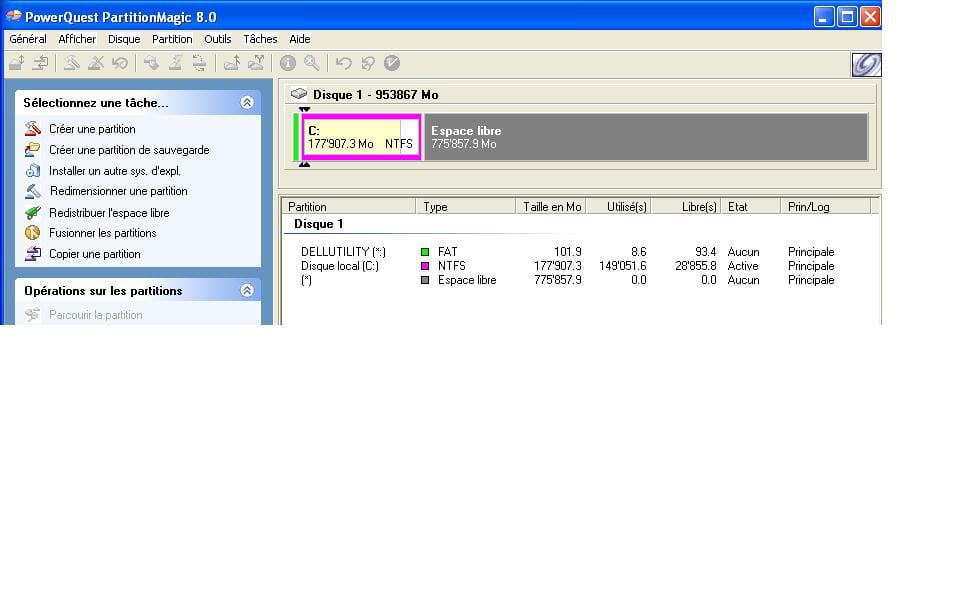Click Créer une partition de sauvegarde link
960x600 pixels.
point(129,149)
